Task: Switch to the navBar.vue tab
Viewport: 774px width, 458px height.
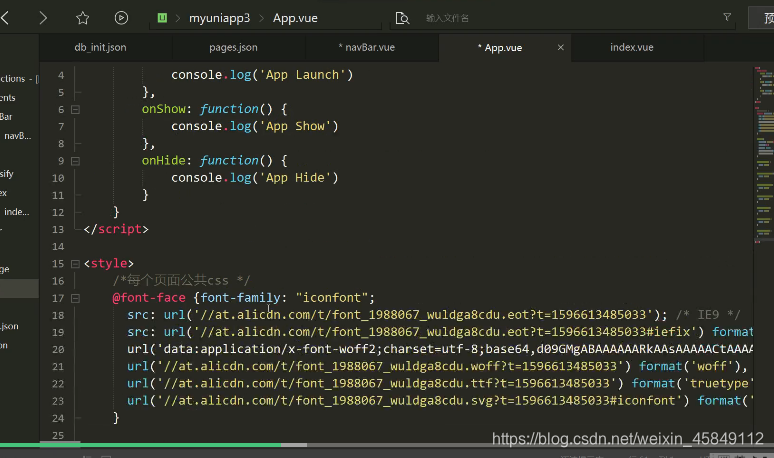Action: (367, 47)
